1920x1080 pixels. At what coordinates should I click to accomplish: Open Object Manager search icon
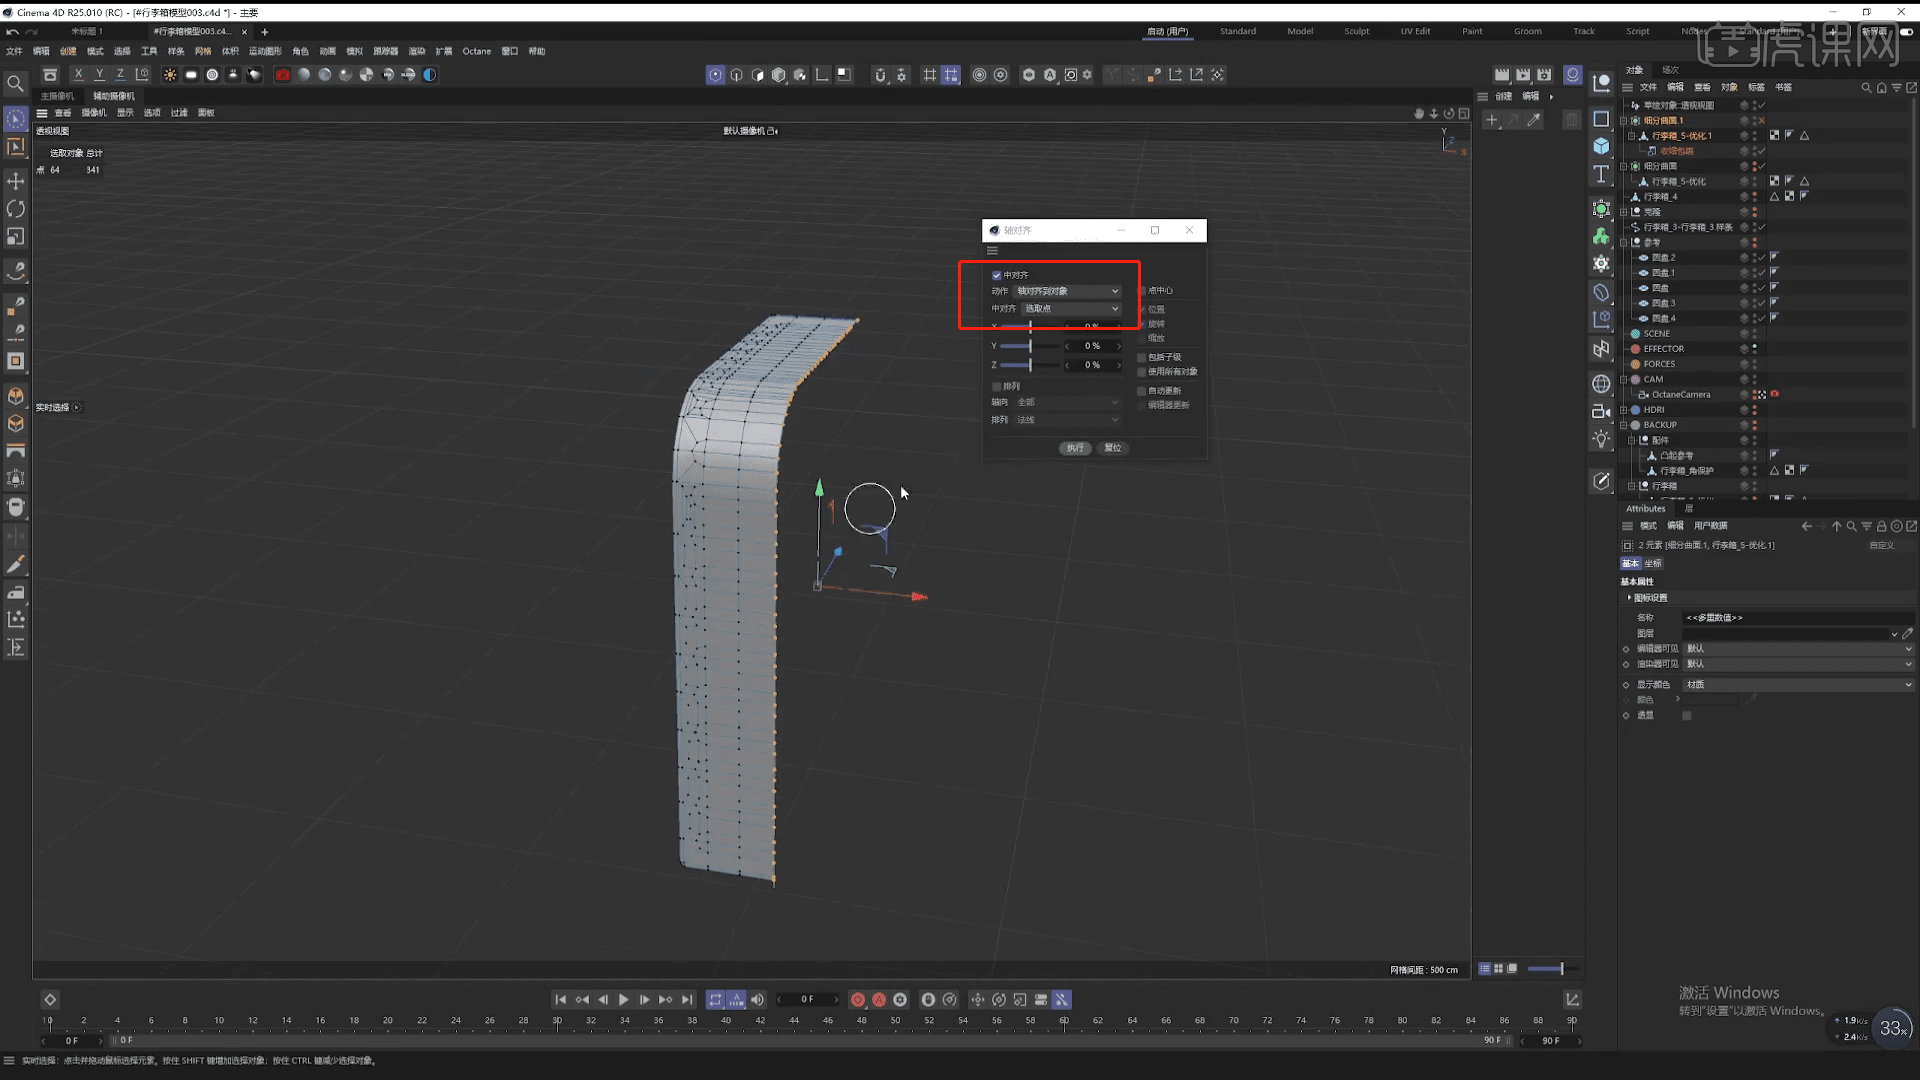point(1866,88)
